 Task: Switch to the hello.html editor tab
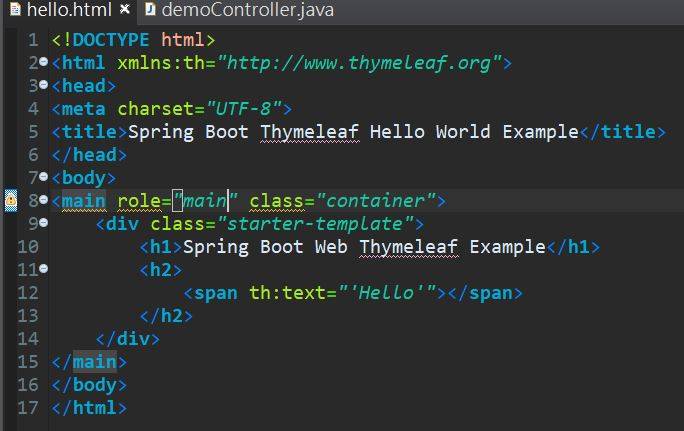coord(70,10)
